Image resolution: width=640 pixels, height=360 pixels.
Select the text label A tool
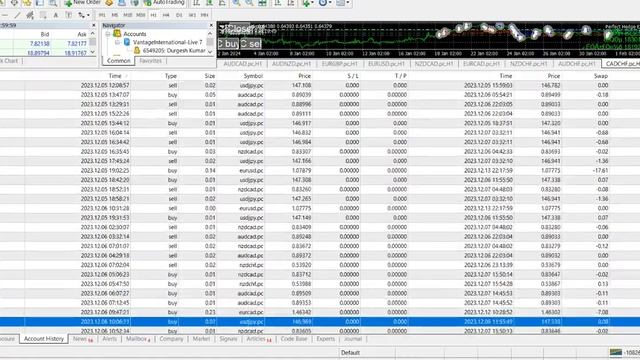pyautogui.click(x=56, y=15)
